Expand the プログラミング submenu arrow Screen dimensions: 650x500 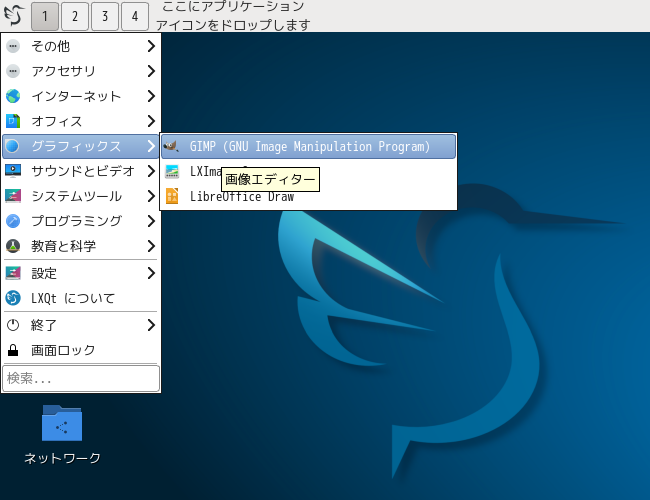(151, 221)
